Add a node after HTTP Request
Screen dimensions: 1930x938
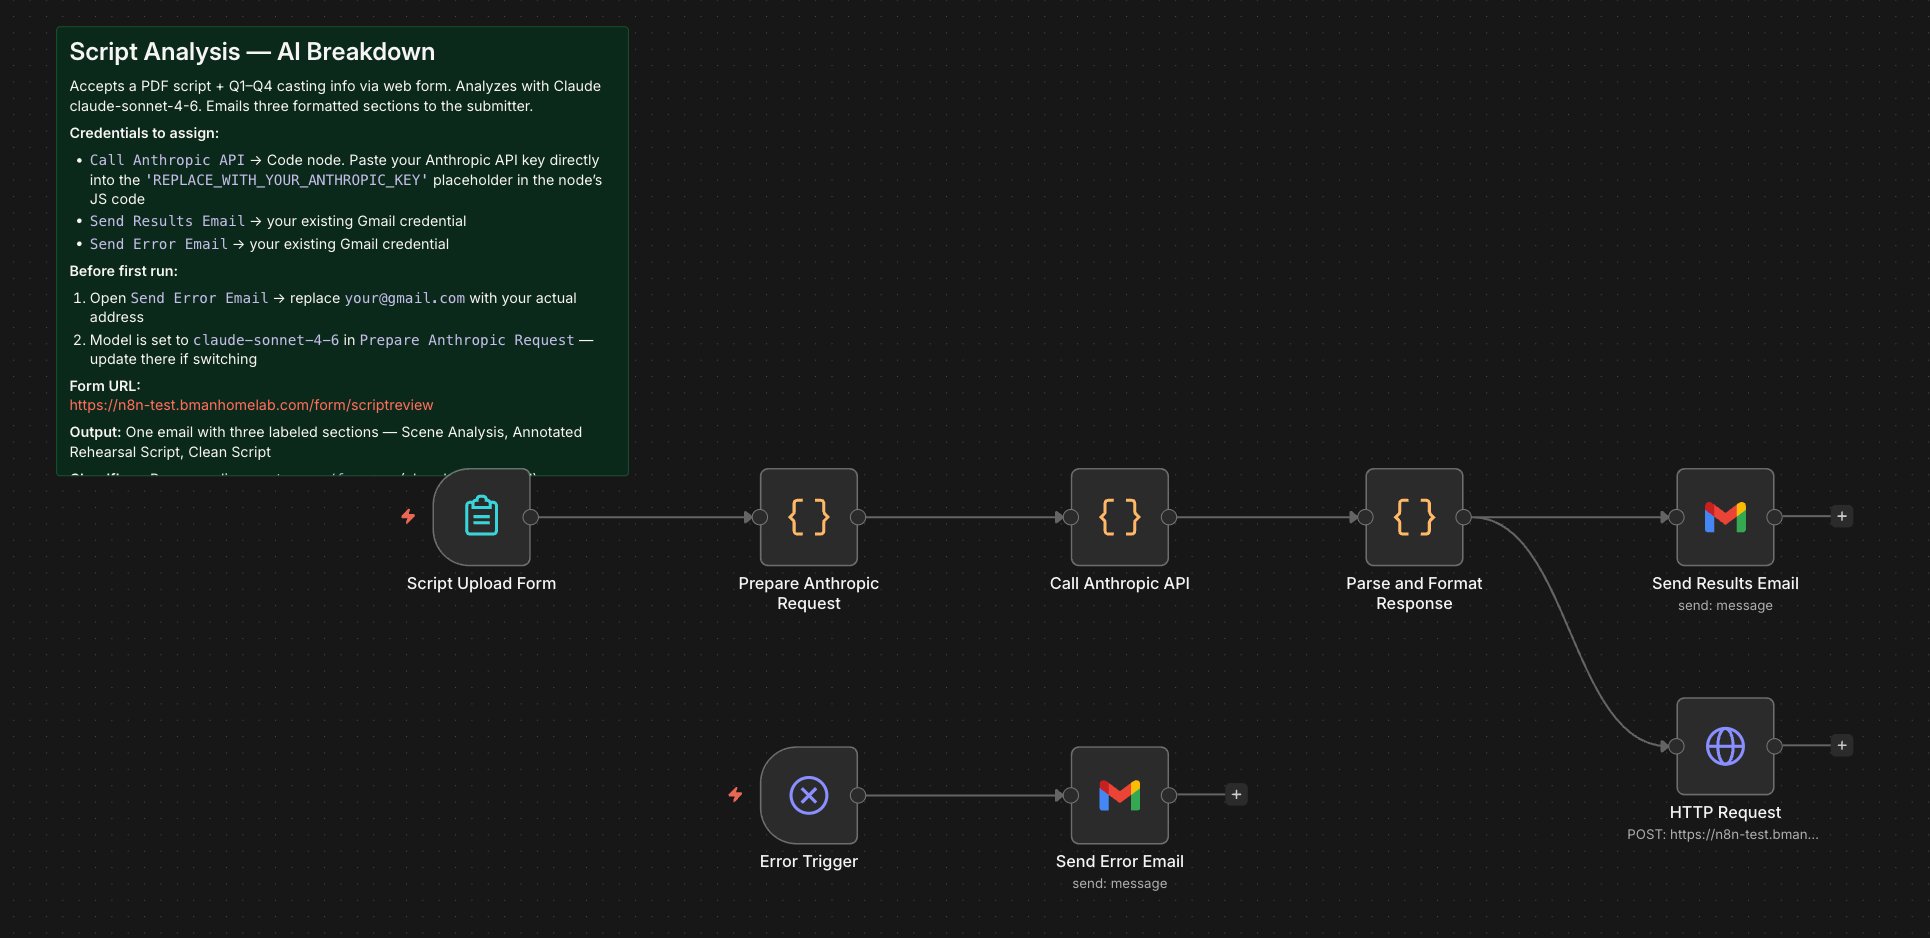pyautogui.click(x=1842, y=745)
